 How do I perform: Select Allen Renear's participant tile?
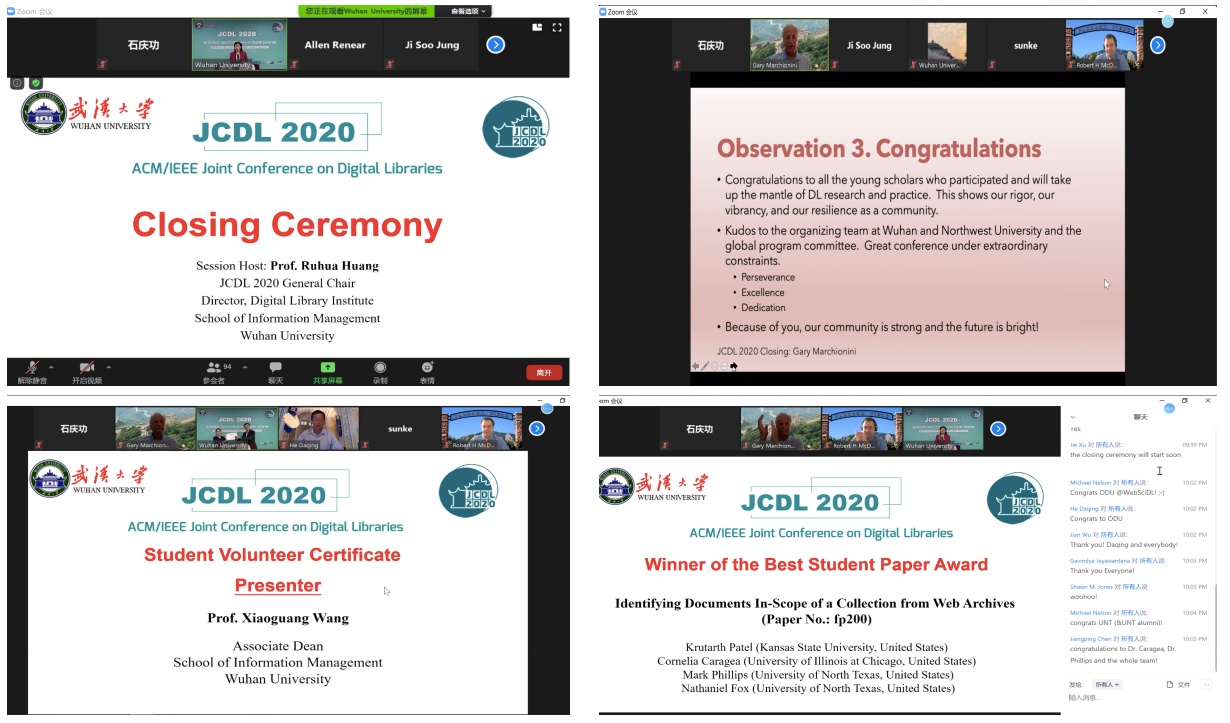[335, 45]
